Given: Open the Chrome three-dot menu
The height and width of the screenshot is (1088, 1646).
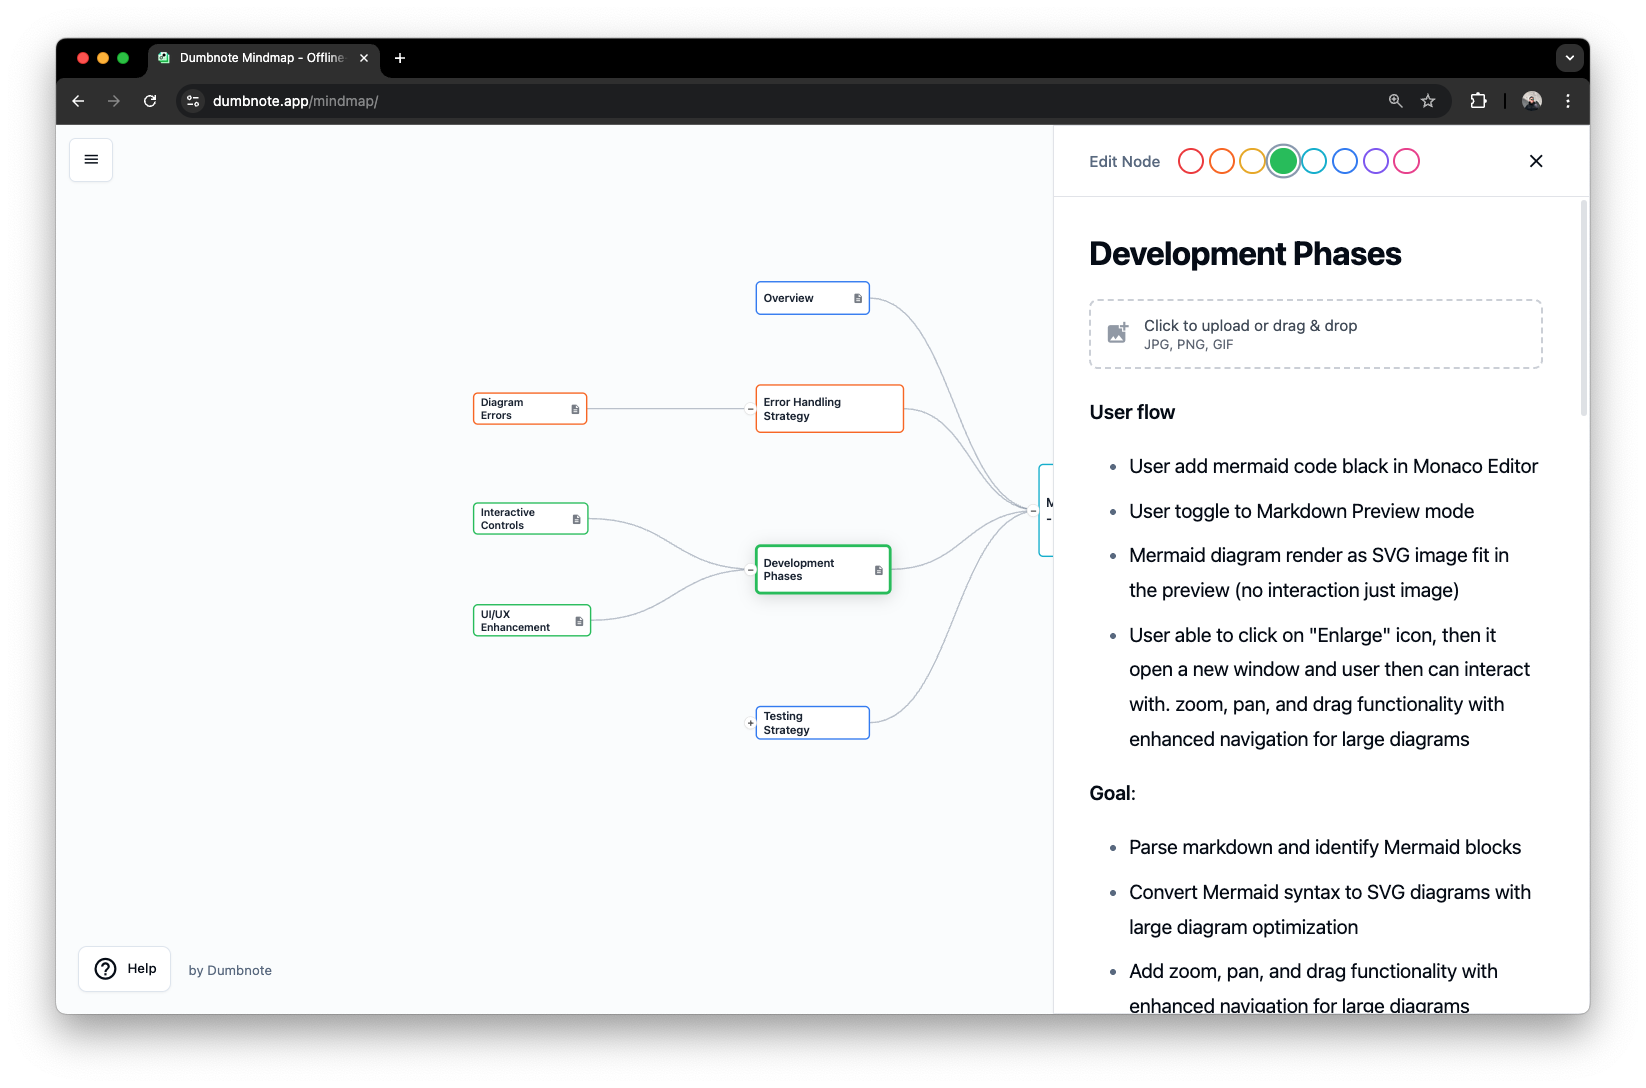Looking at the screenshot, I should 1567,101.
